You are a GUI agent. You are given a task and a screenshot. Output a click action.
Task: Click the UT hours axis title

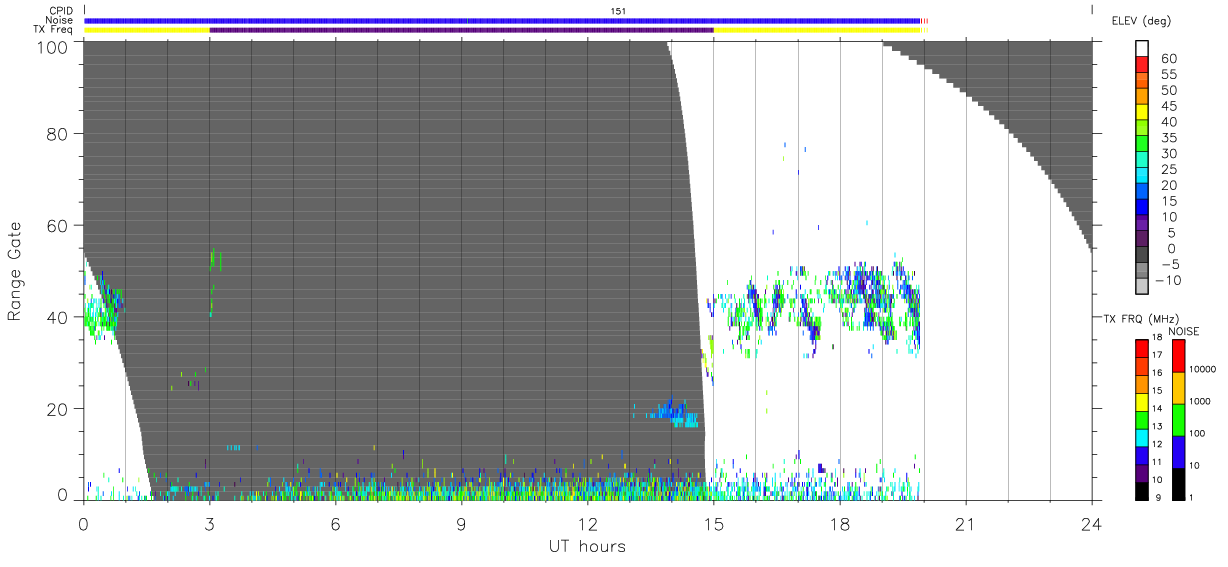(587, 546)
